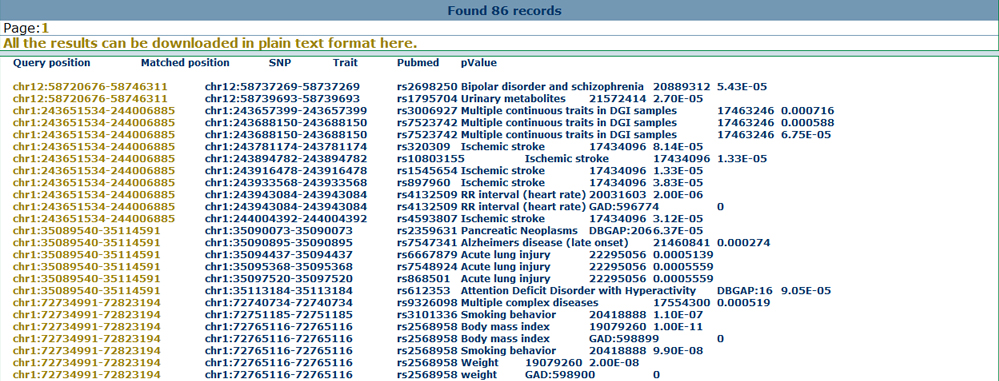999x381 pixels.
Task: Click the pValue column header
Action: pyautogui.click(x=479, y=63)
